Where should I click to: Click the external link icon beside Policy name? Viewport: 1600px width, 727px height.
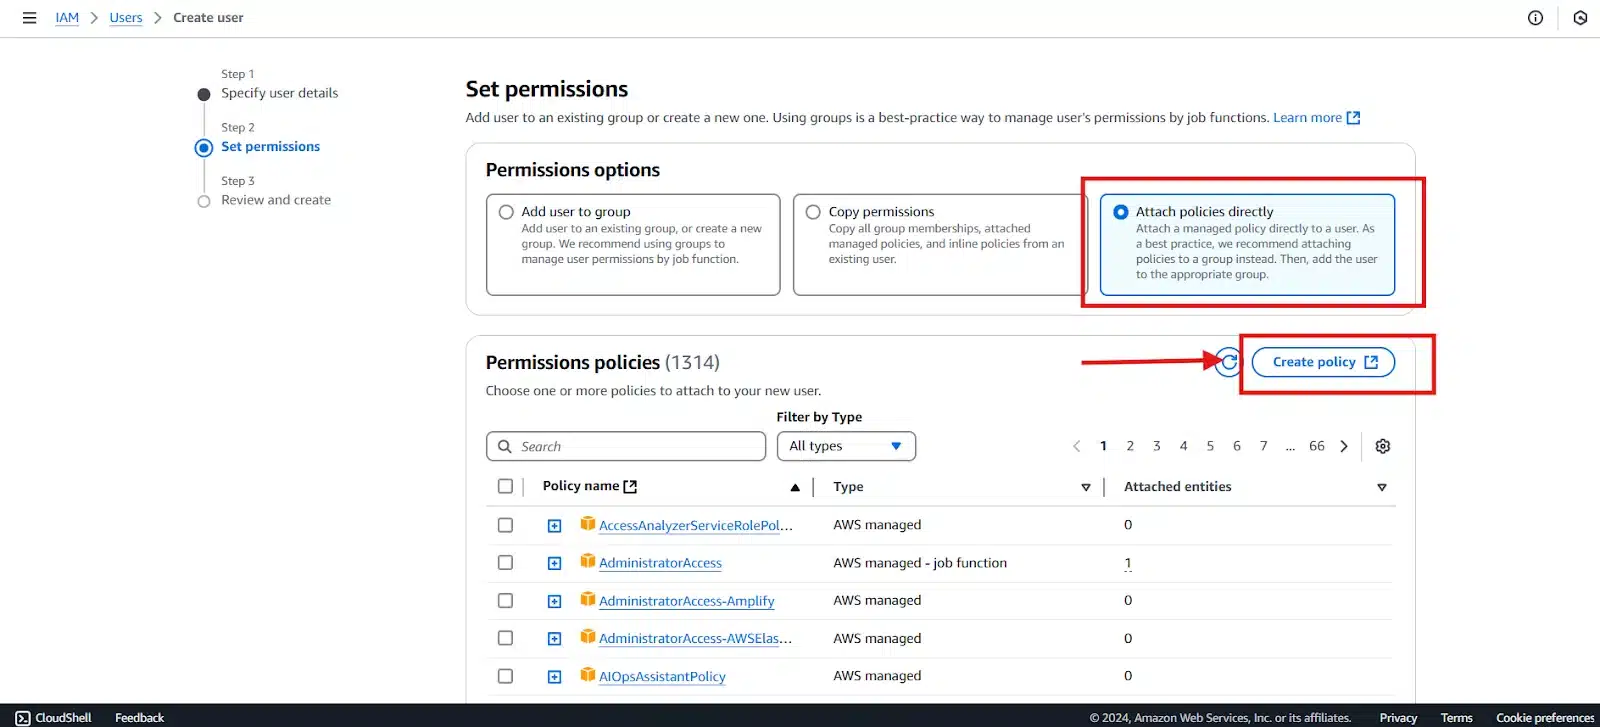(630, 487)
